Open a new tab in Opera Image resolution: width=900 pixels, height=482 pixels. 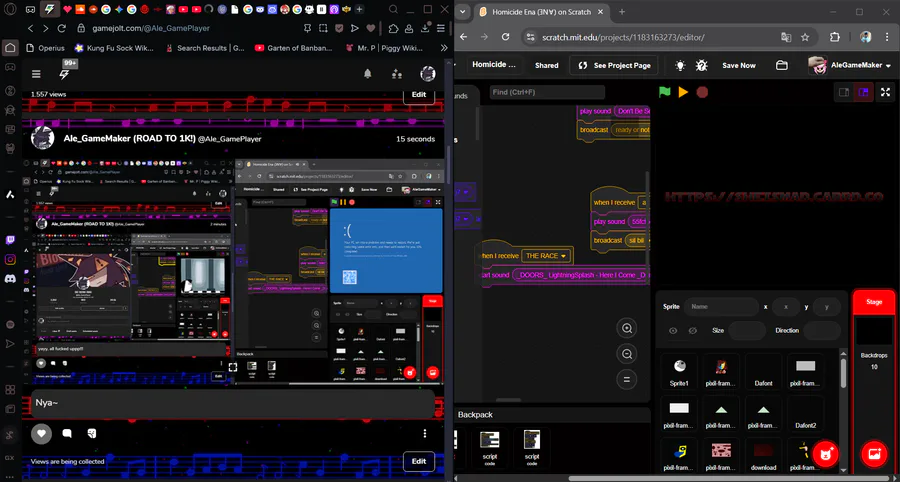(359, 9)
